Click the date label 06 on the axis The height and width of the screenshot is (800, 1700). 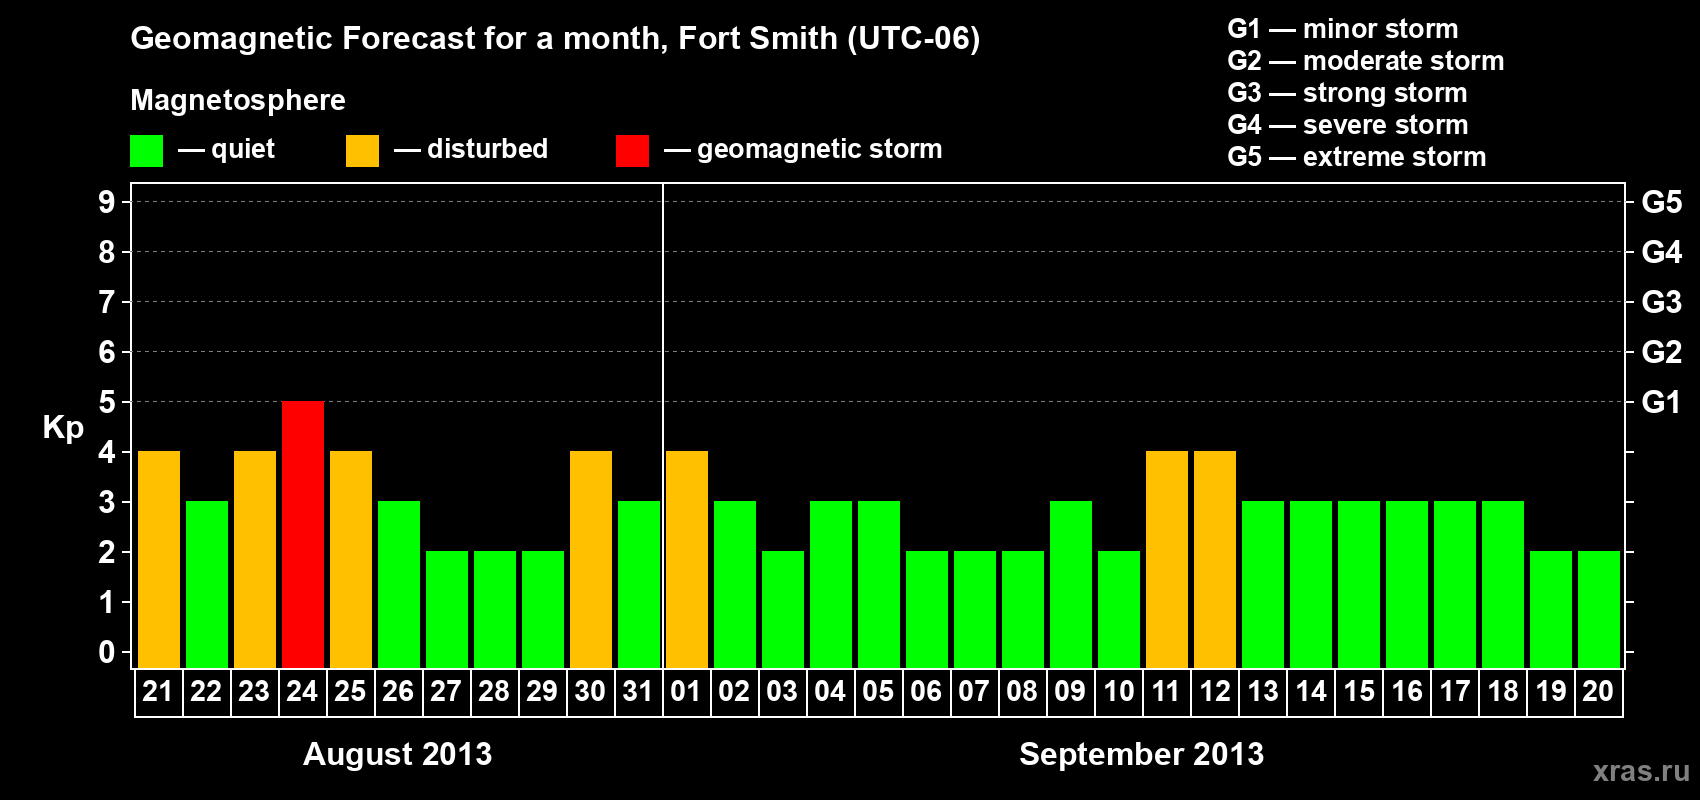[x=926, y=691]
